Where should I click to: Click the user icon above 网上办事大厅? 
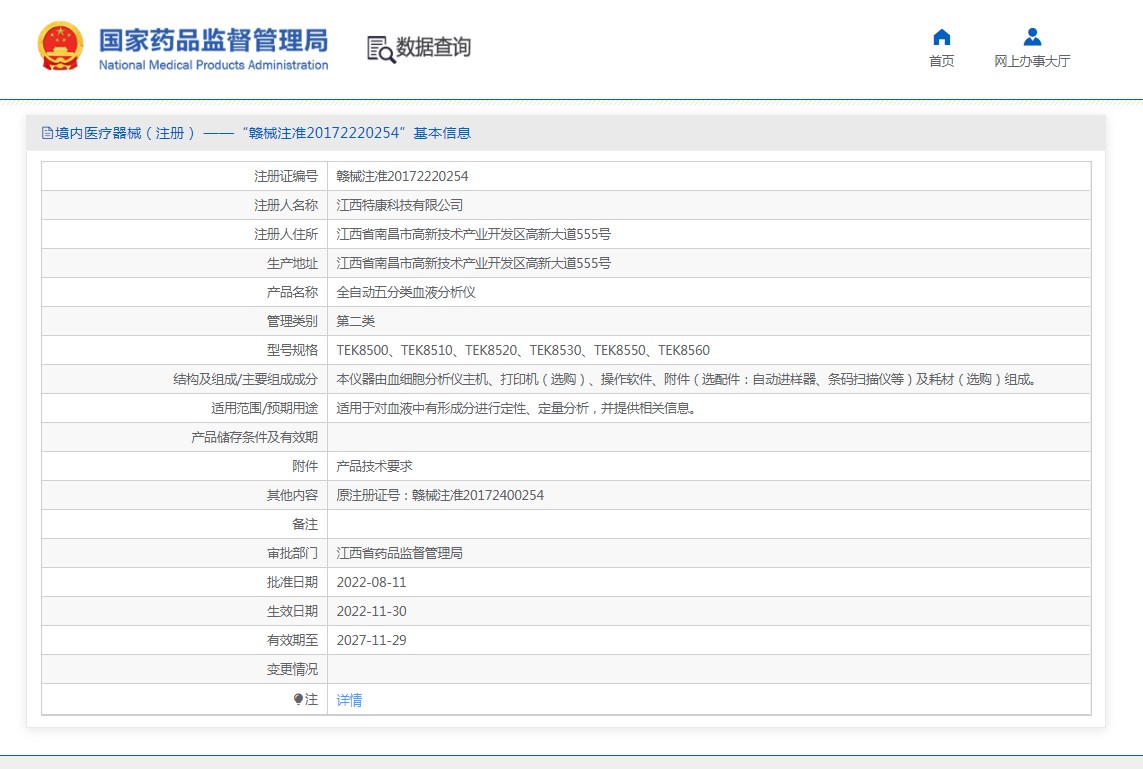coord(1032,37)
